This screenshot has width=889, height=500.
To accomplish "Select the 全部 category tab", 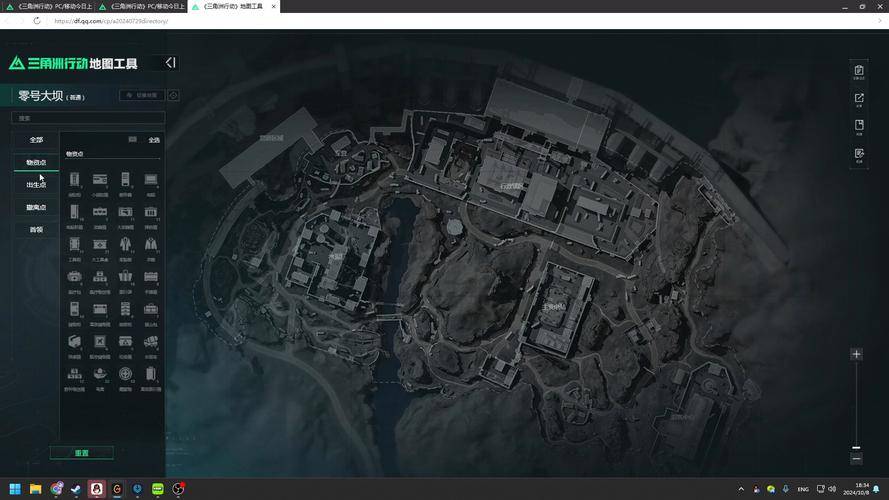I will click(x=36, y=140).
